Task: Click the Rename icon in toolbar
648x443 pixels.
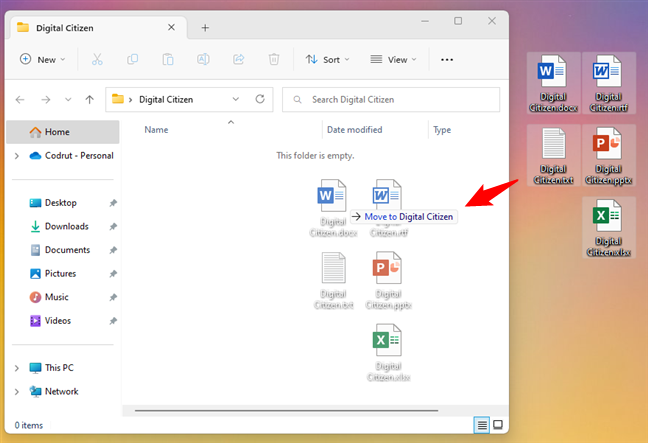Action: [x=203, y=60]
